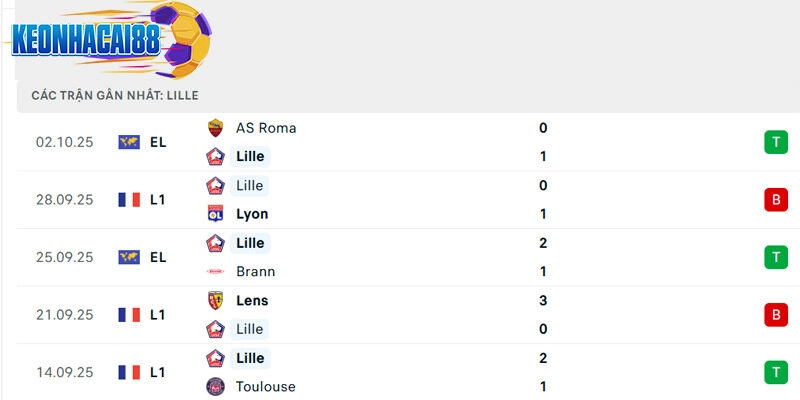Image resolution: width=800 pixels, height=400 pixels.
Task: Click the red B badge for the Lyon match
Action: point(775,200)
